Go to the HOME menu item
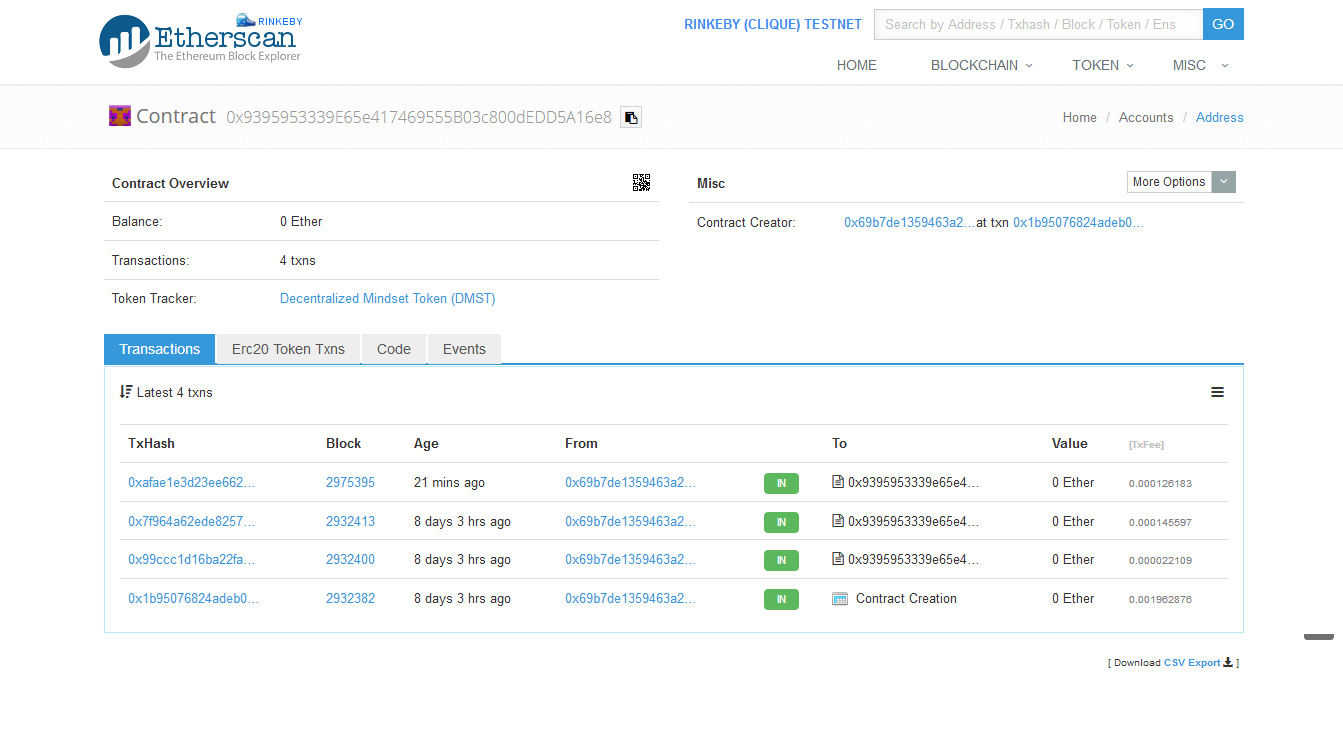The image size is (1343, 737). pyautogui.click(x=856, y=65)
